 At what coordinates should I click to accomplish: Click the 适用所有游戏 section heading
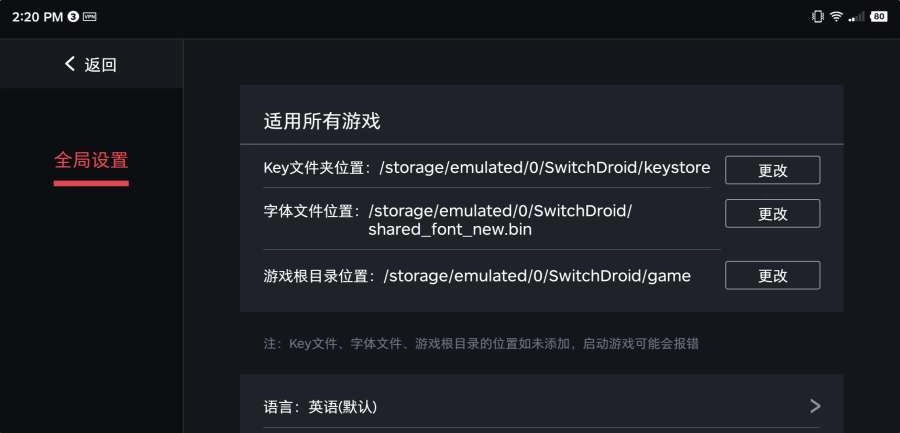[x=322, y=122]
